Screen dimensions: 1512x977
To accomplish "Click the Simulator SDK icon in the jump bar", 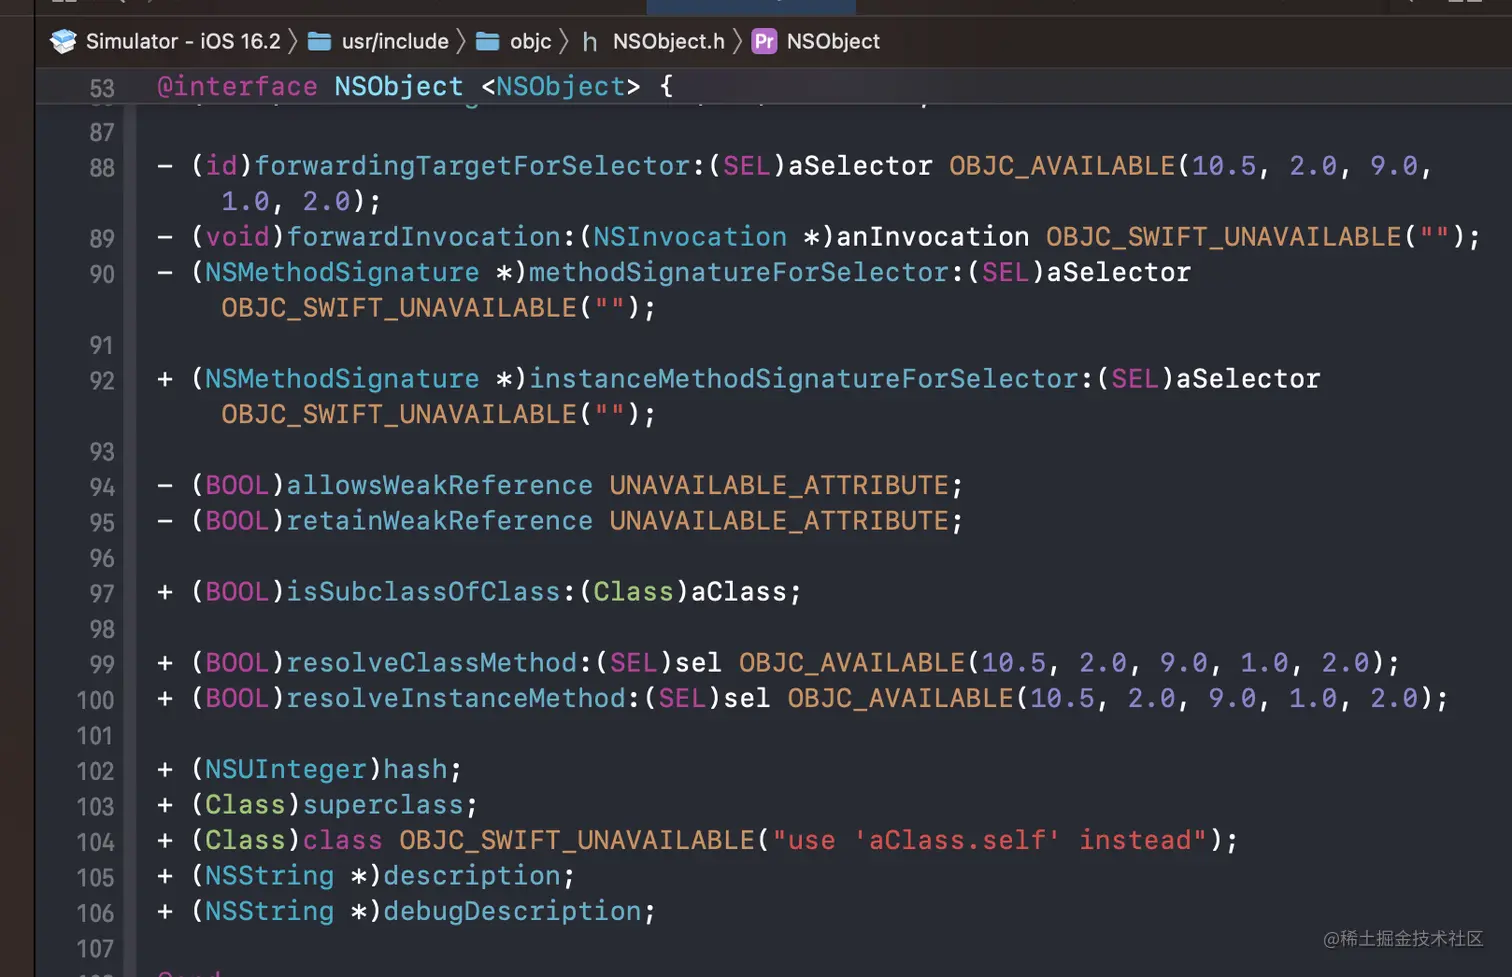I will (x=63, y=41).
